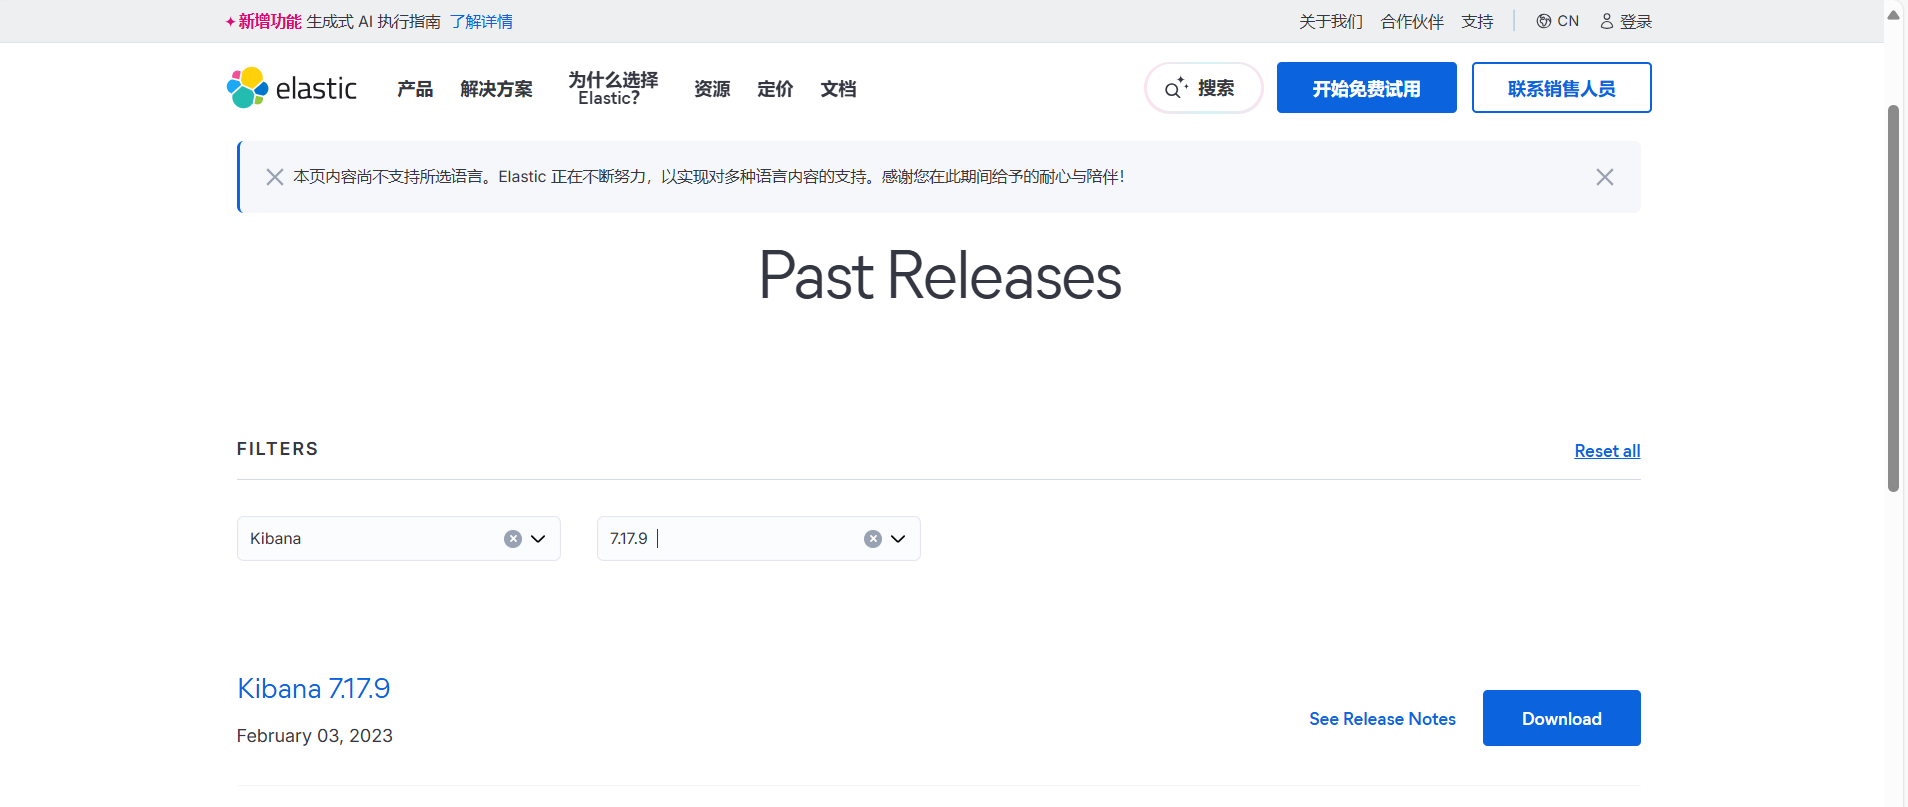Viewport: 1908px width, 807px height.
Task: Open the 定价 page
Action: [775, 89]
